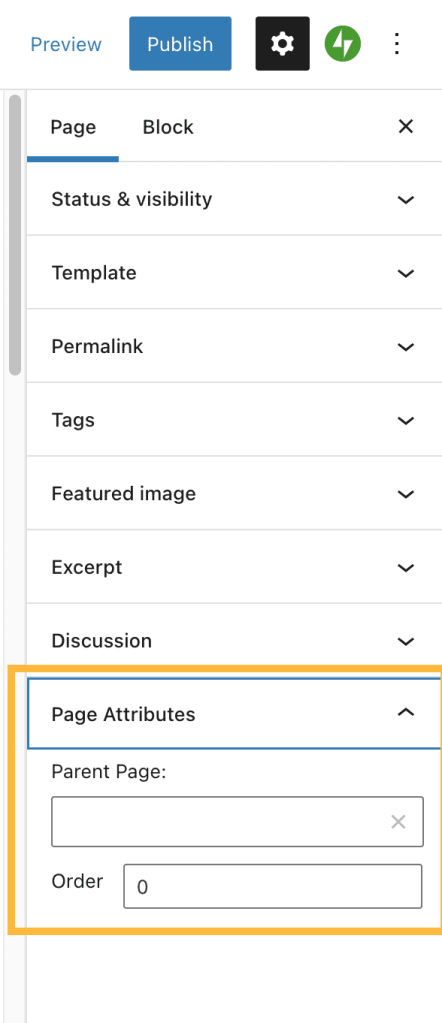The height and width of the screenshot is (1023, 442).
Task: Open the Preview link
Action: click(x=66, y=44)
